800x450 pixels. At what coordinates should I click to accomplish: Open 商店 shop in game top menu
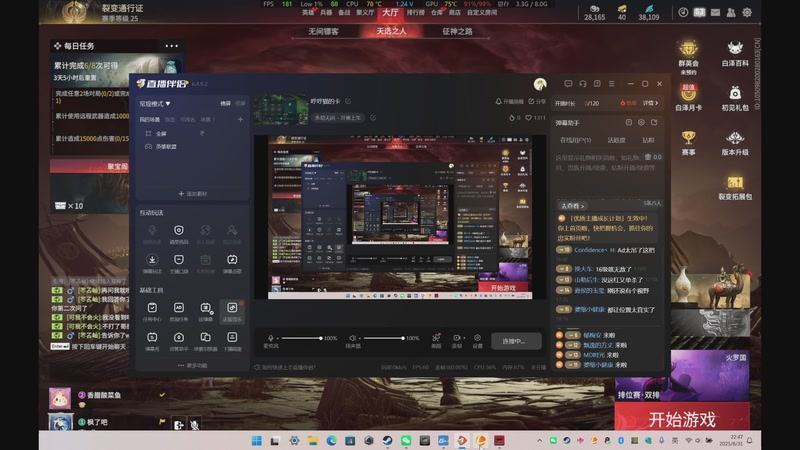tap(455, 12)
